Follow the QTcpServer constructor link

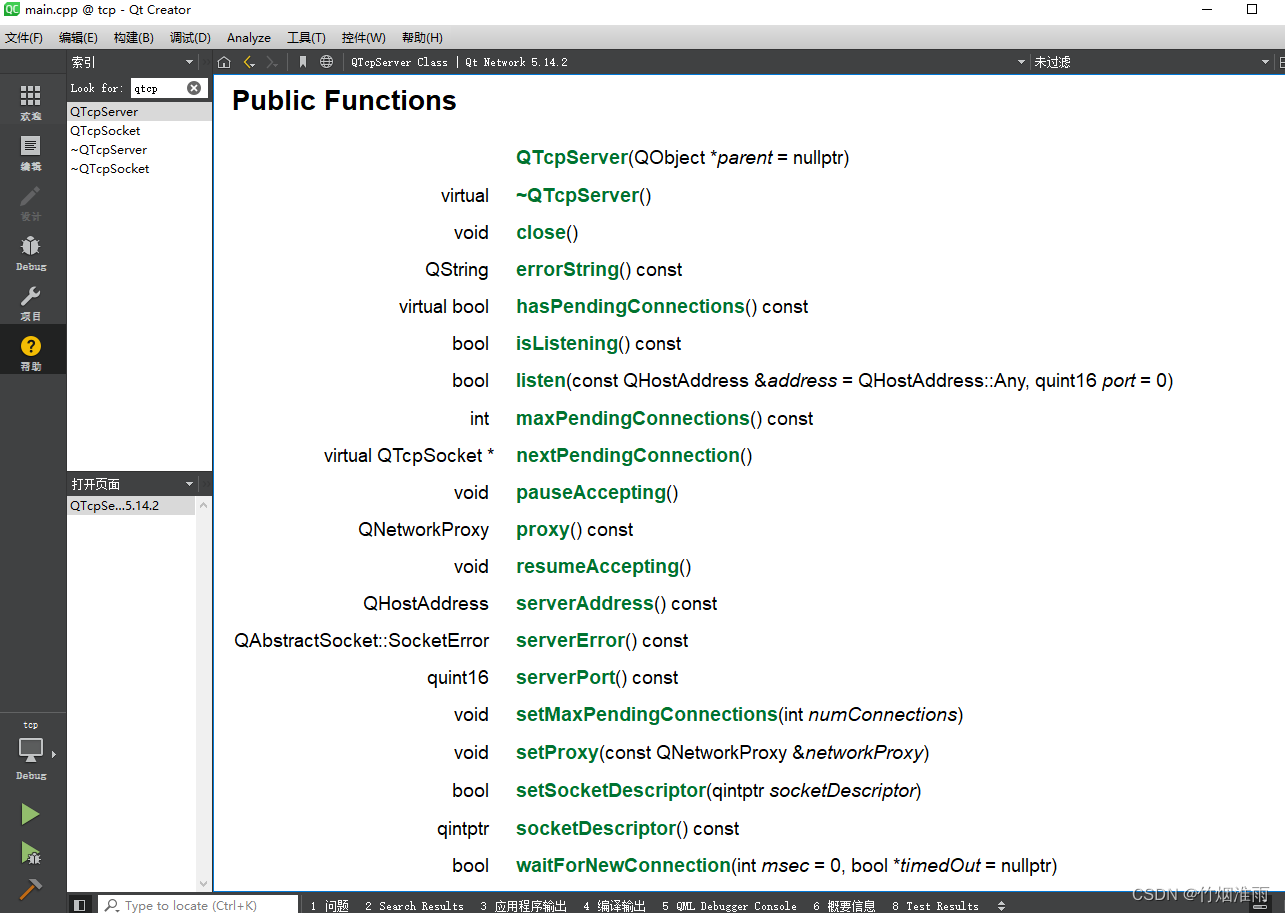(571, 157)
